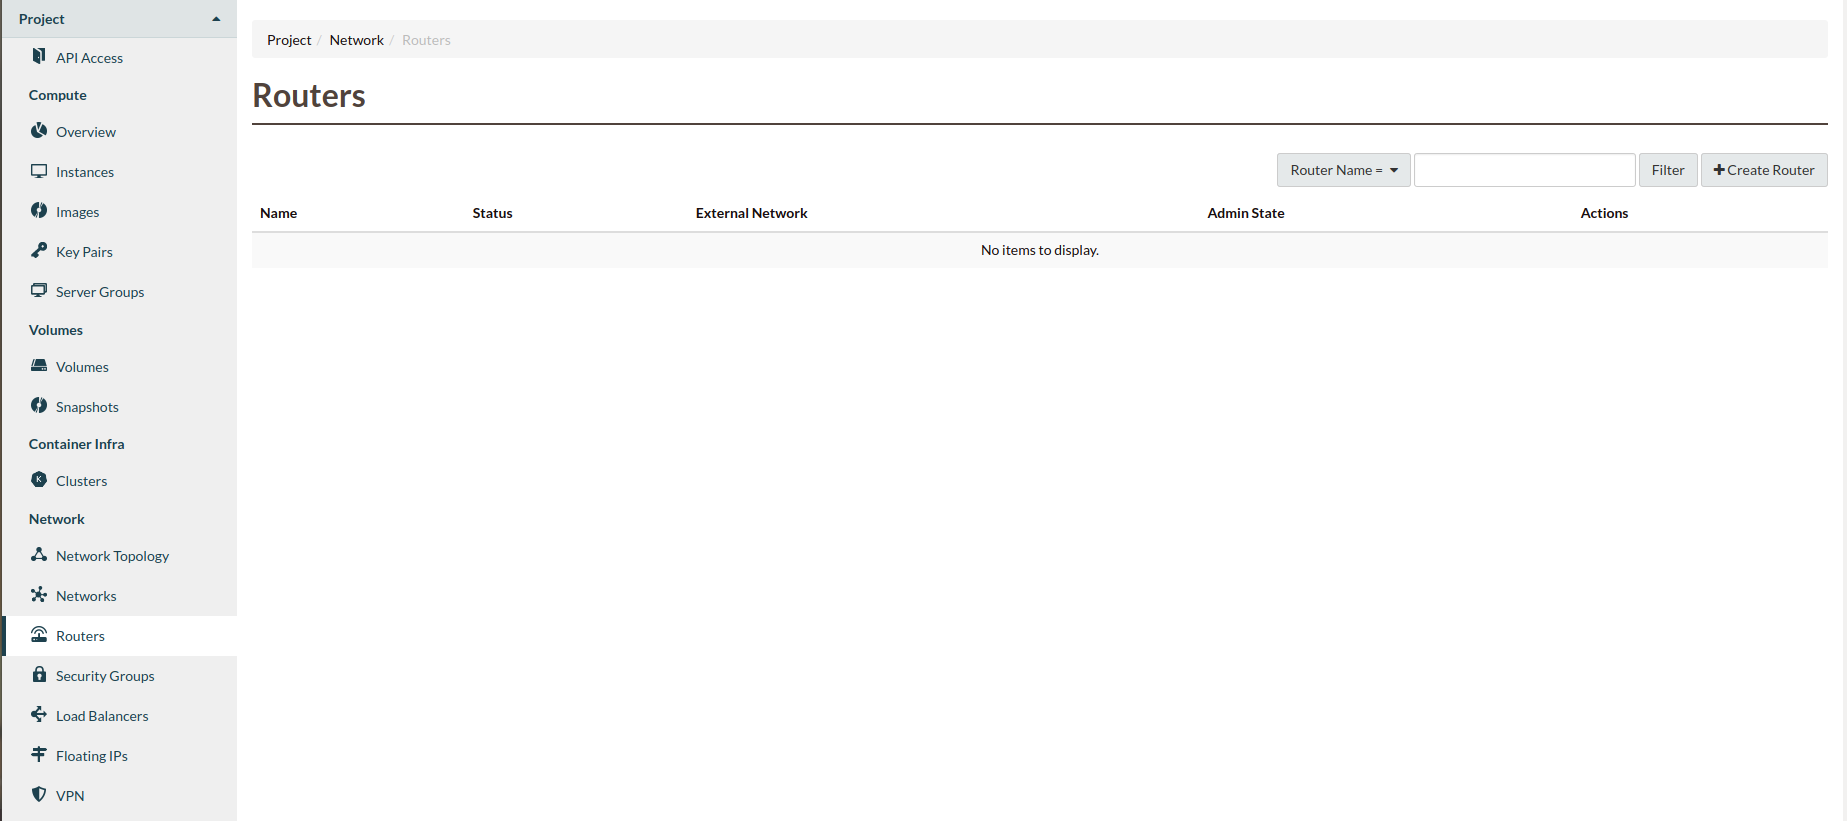The width and height of the screenshot is (1847, 821).
Task: Navigate to Security Groups
Action: [x=105, y=676]
